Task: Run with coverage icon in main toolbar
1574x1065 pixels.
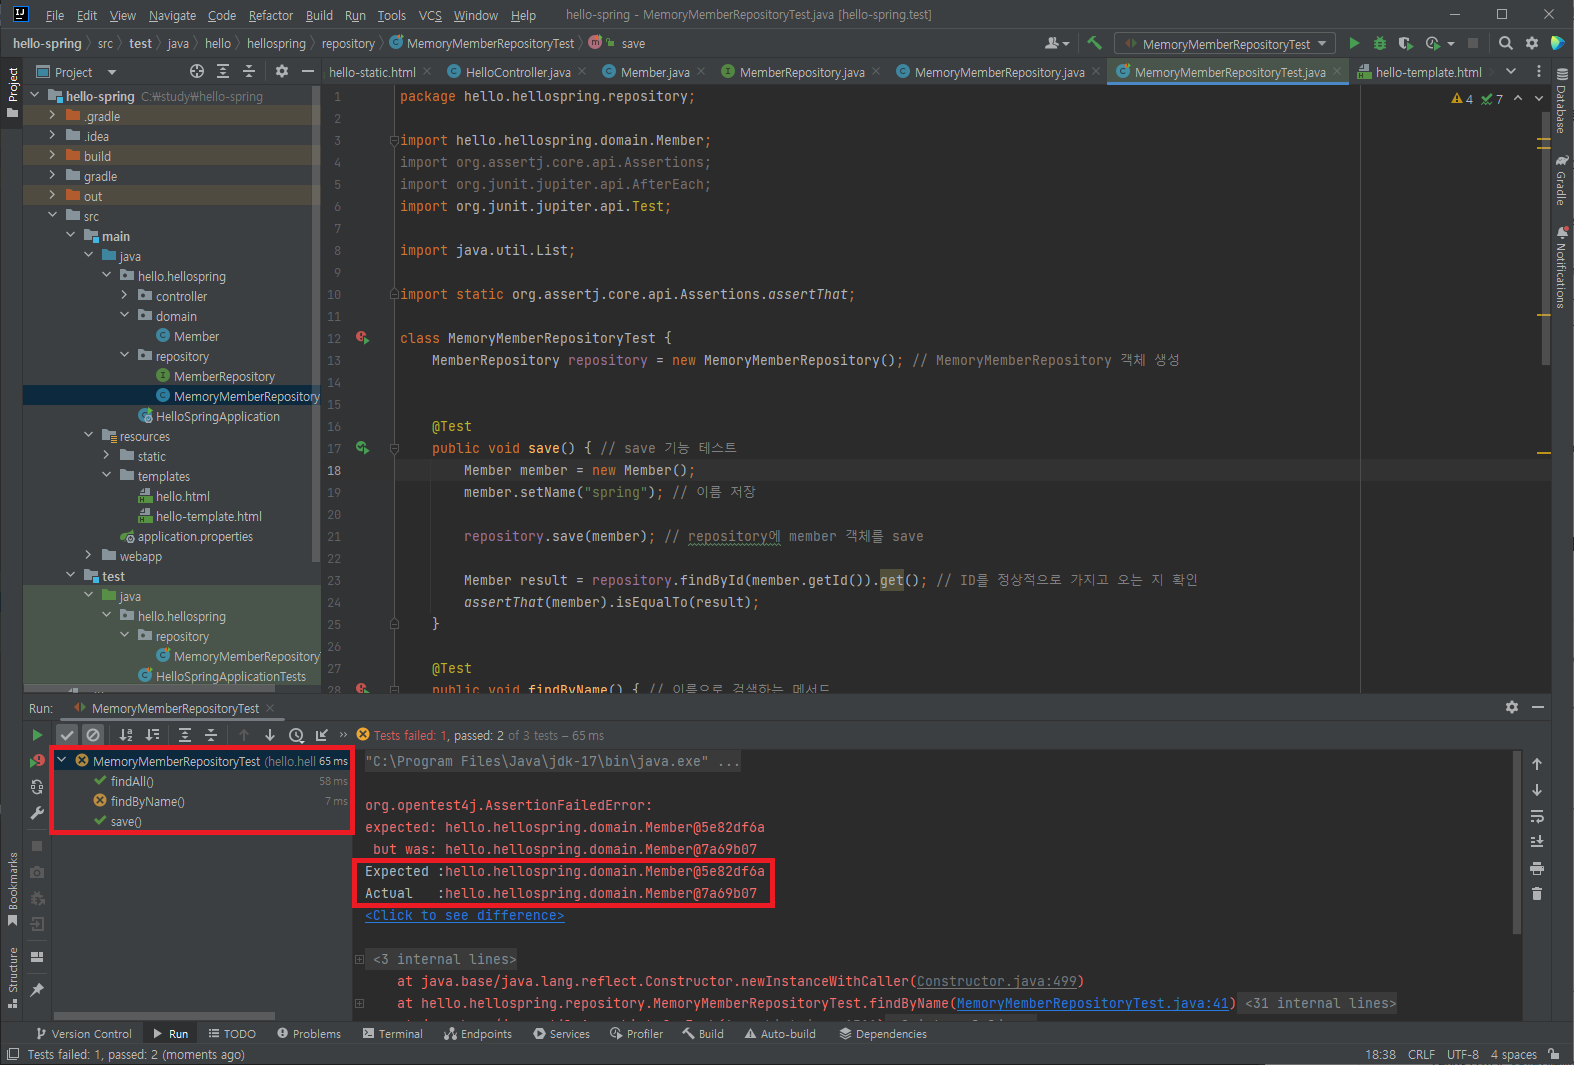Action: [1405, 43]
